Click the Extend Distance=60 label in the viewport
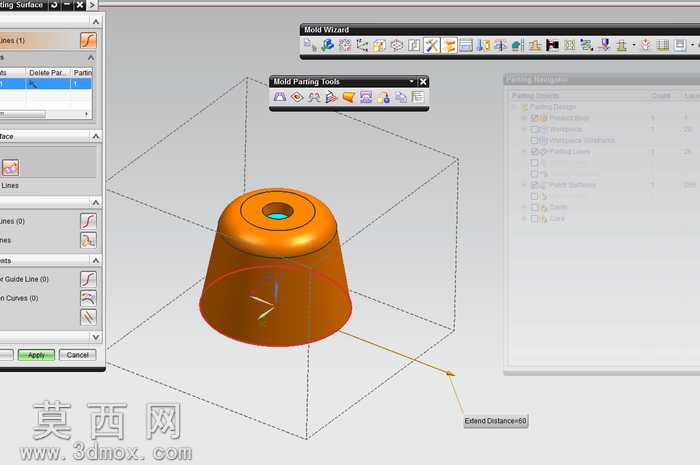Image resolution: width=700 pixels, height=465 pixels. coord(496,421)
